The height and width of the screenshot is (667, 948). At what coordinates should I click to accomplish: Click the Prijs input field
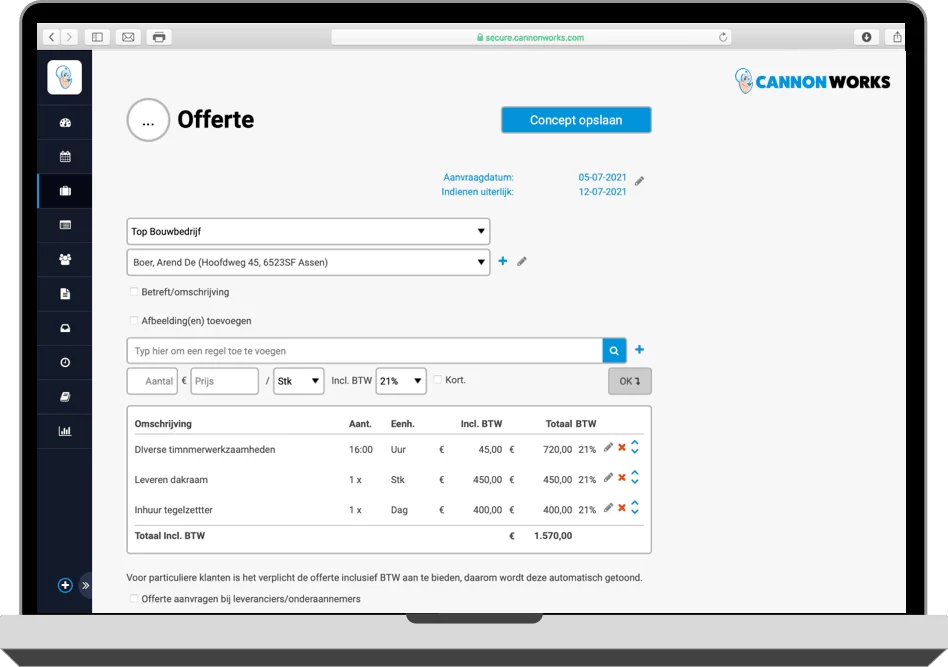[224, 381]
